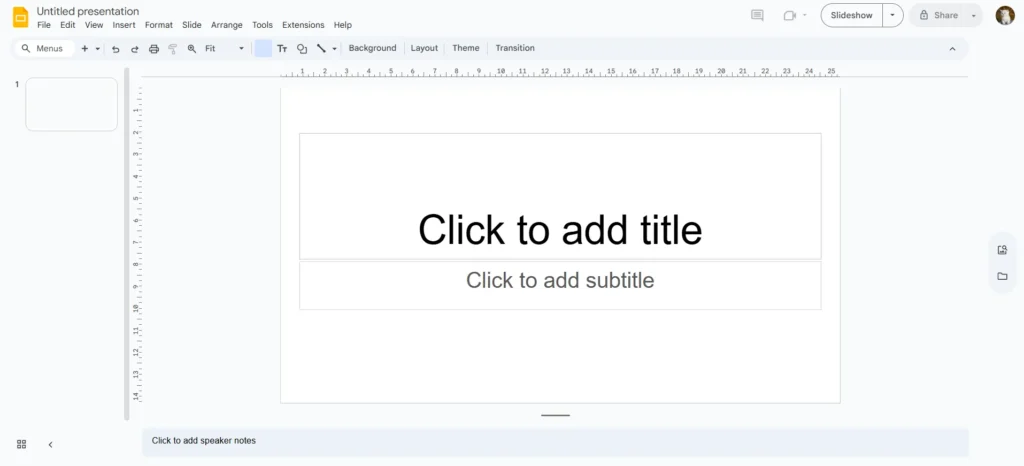The width and height of the screenshot is (1024, 466).
Task: Open comment history icon
Action: pyautogui.click(x=758, y=15)
